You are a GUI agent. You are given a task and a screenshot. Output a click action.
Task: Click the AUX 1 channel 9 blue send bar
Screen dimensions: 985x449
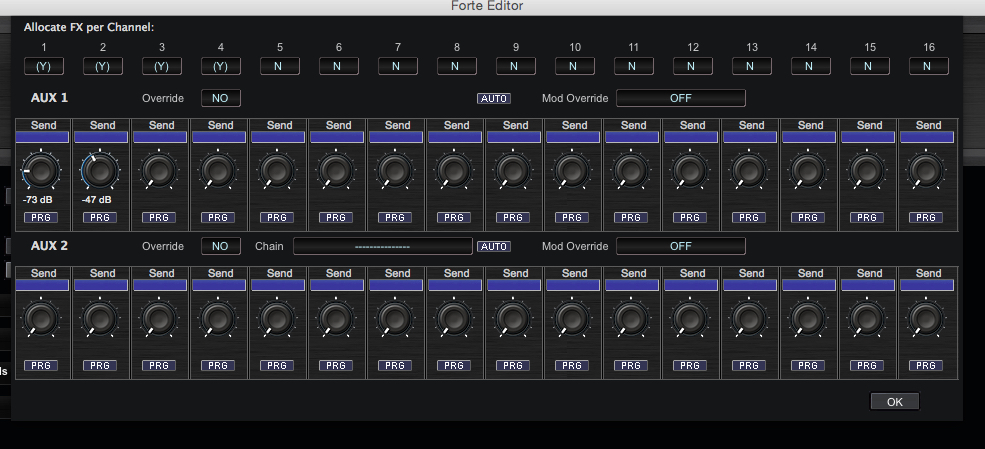tap(514, 137)
